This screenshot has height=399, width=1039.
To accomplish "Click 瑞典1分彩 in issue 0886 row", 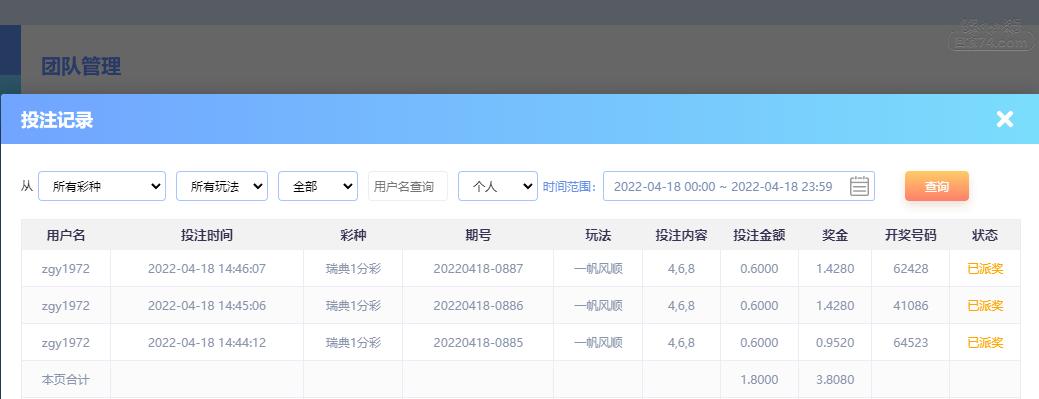I will point(353,306).
